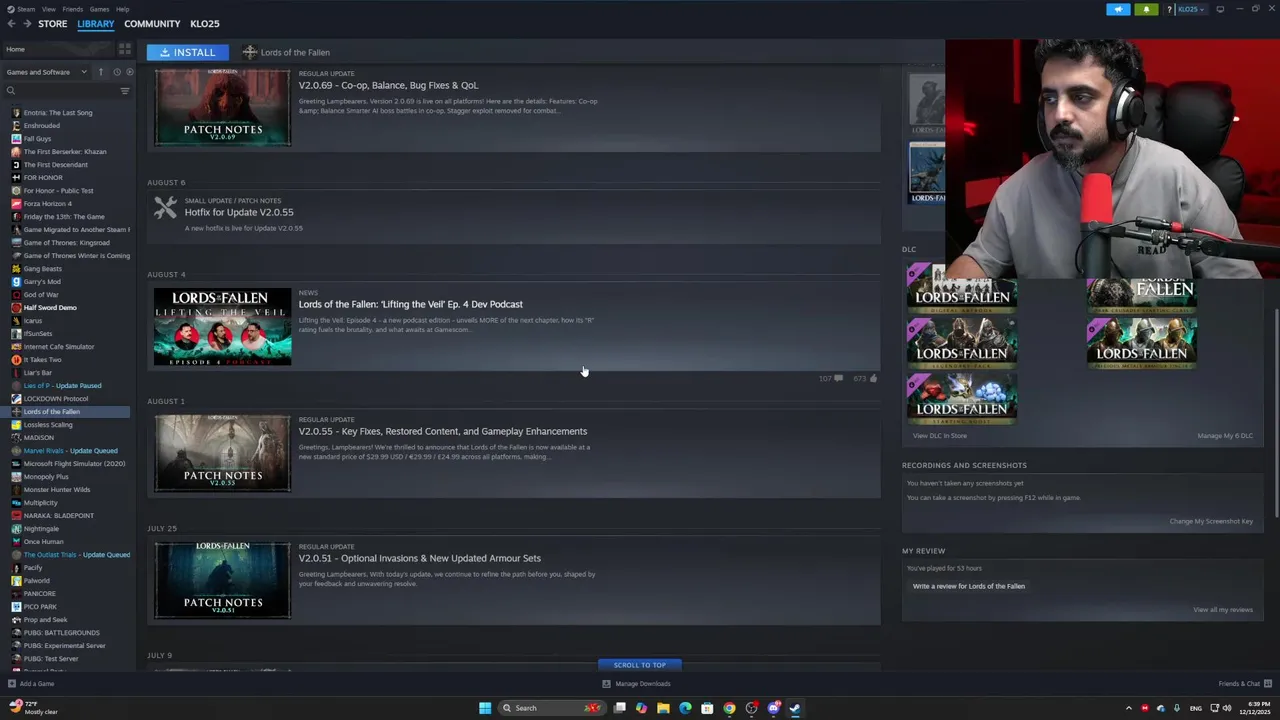Image resolution: width=1280 pixels, height=720 pixels.
Task: Expand the Games and Software dropdown
Action: point(46,72)
